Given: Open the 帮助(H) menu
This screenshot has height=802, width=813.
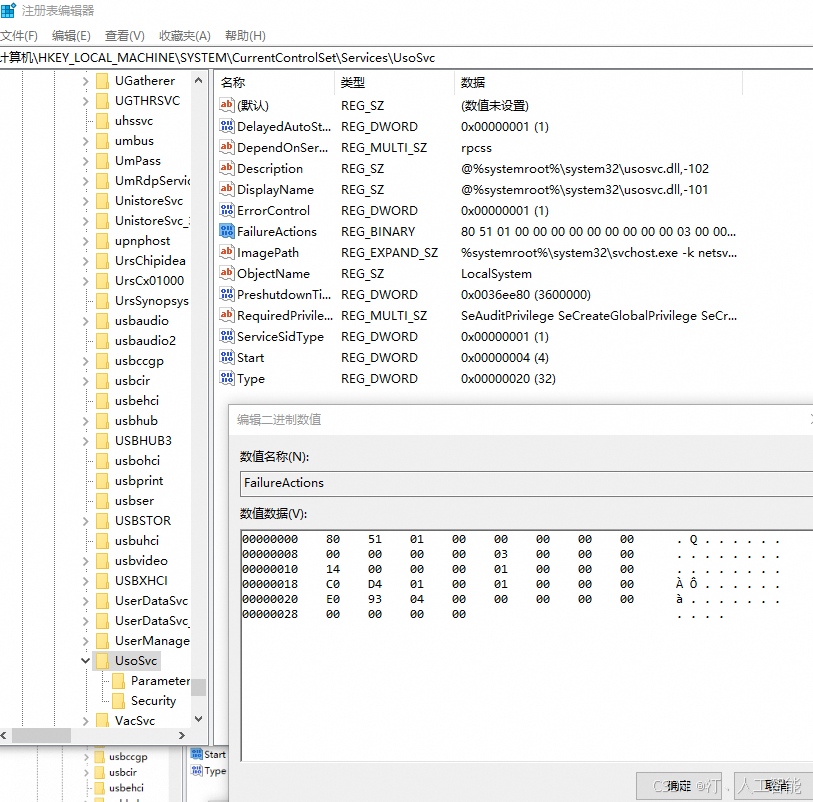Looking at the screenshot, I should 245,36.
